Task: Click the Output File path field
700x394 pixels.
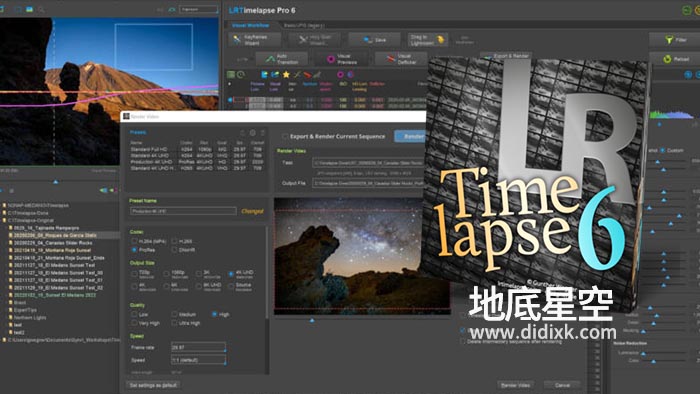Action: pyautogui.click(x=369, y=183)
